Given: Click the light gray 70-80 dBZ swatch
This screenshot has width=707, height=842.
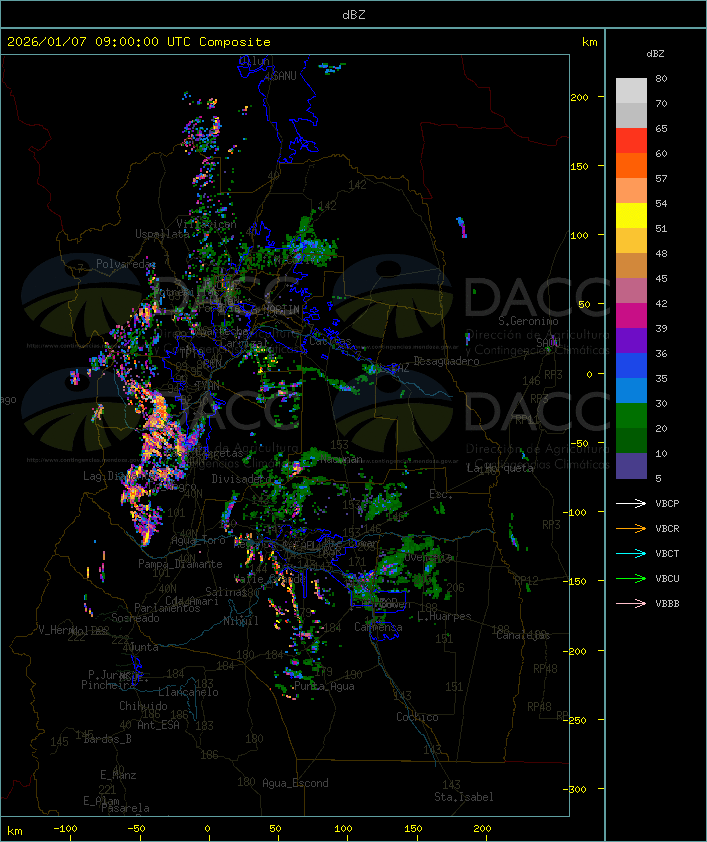Looking at the screenshot, I should [631, 91].
